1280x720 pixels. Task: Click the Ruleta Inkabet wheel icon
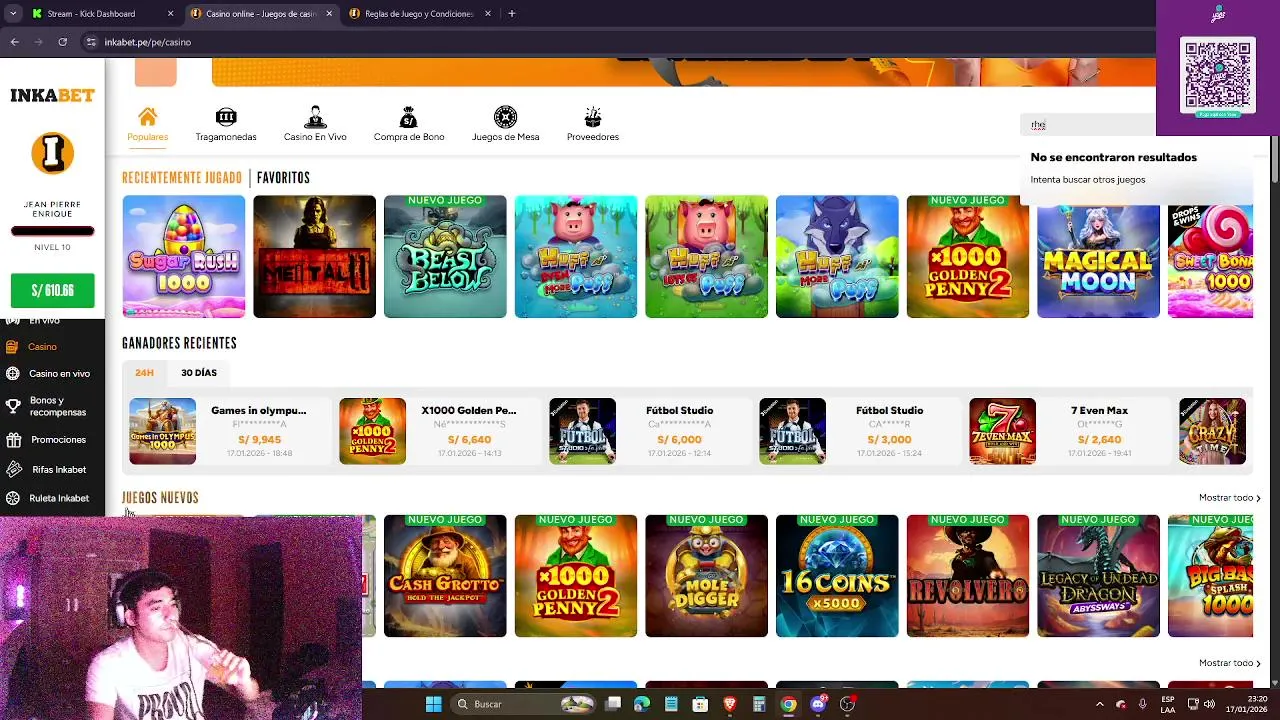point(13,498)
